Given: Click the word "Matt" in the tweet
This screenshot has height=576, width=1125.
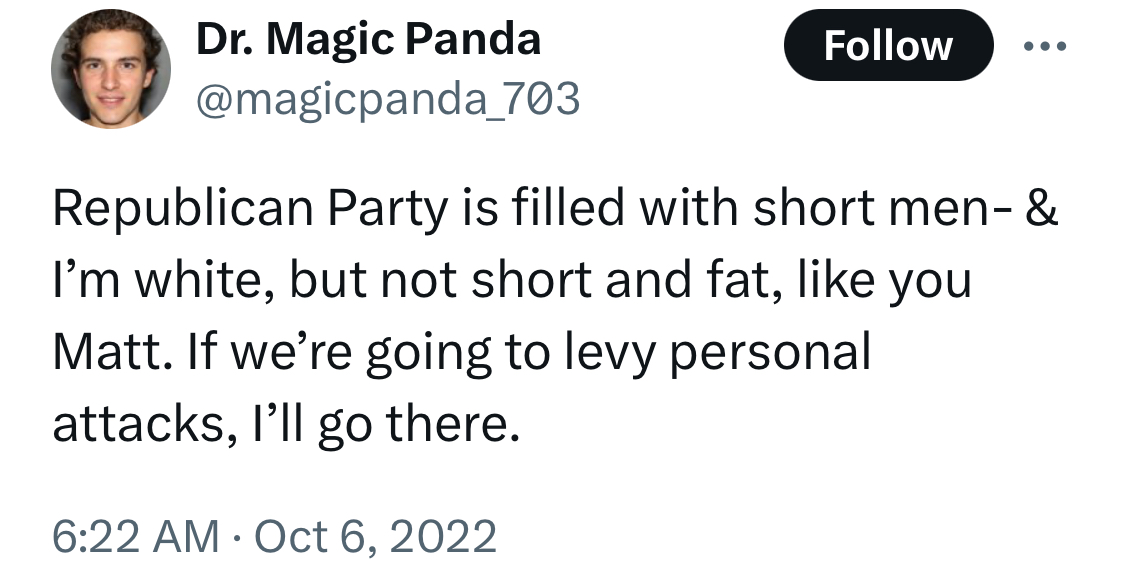Looking at the screenshot, I should point(108,351).
